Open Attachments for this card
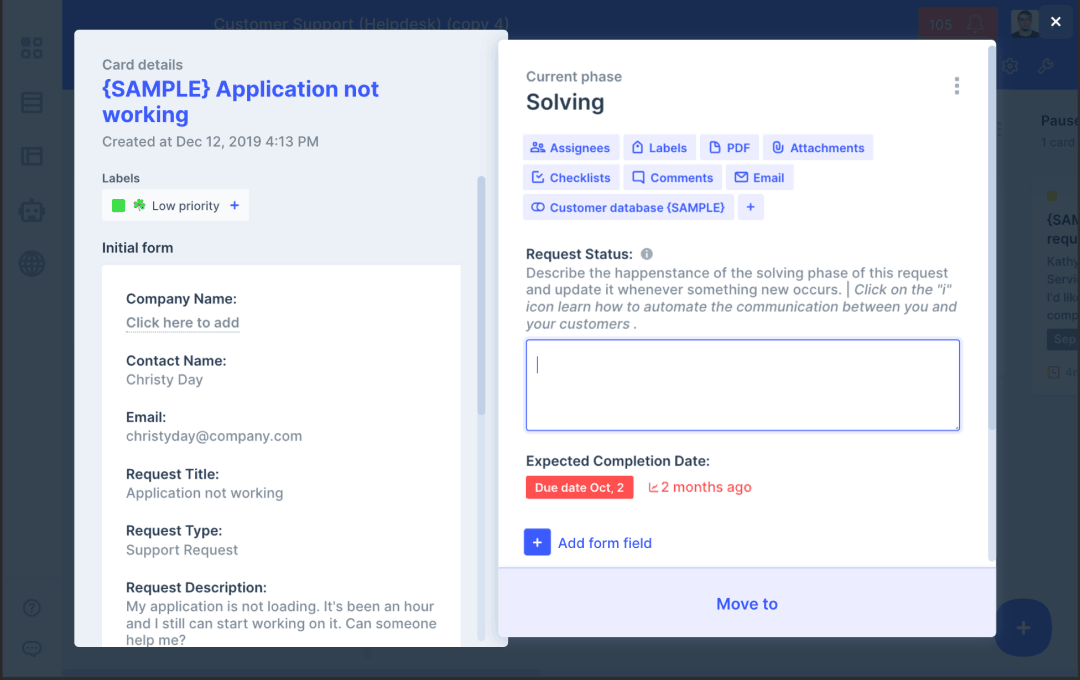This screenshot has height=680, width=1080. pyautogui.click(x=818, y=148)
